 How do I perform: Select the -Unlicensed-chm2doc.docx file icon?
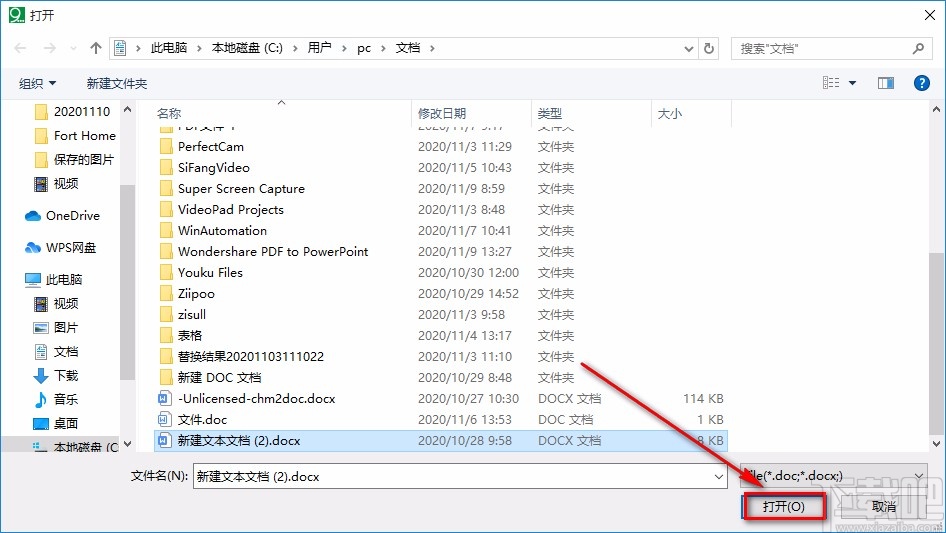point(165,398)
